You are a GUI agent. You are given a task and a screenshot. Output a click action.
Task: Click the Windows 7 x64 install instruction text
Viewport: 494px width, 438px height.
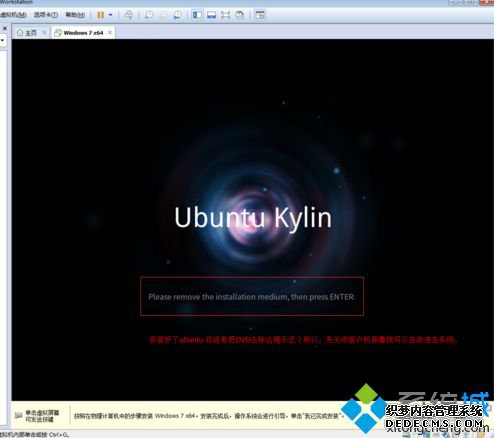click(x=208, y=416)
